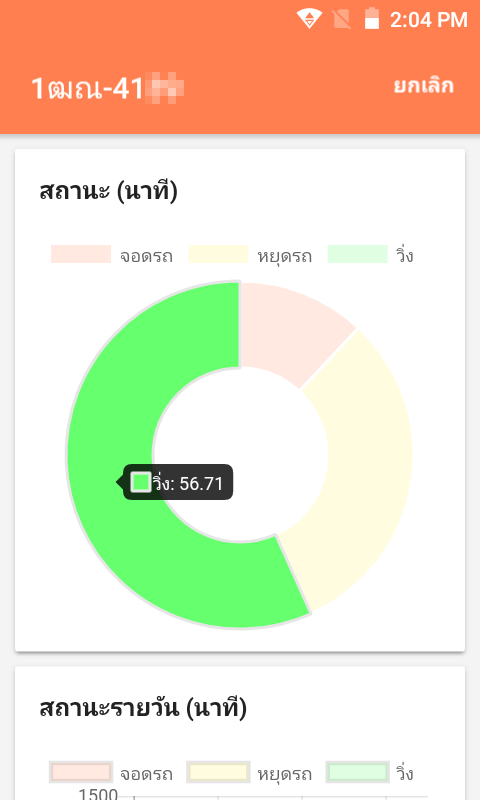This screenshot has height=800, width=480.
Task: Toggle หยุดรถ legend in daily status chart
Action: click(250, 773)
